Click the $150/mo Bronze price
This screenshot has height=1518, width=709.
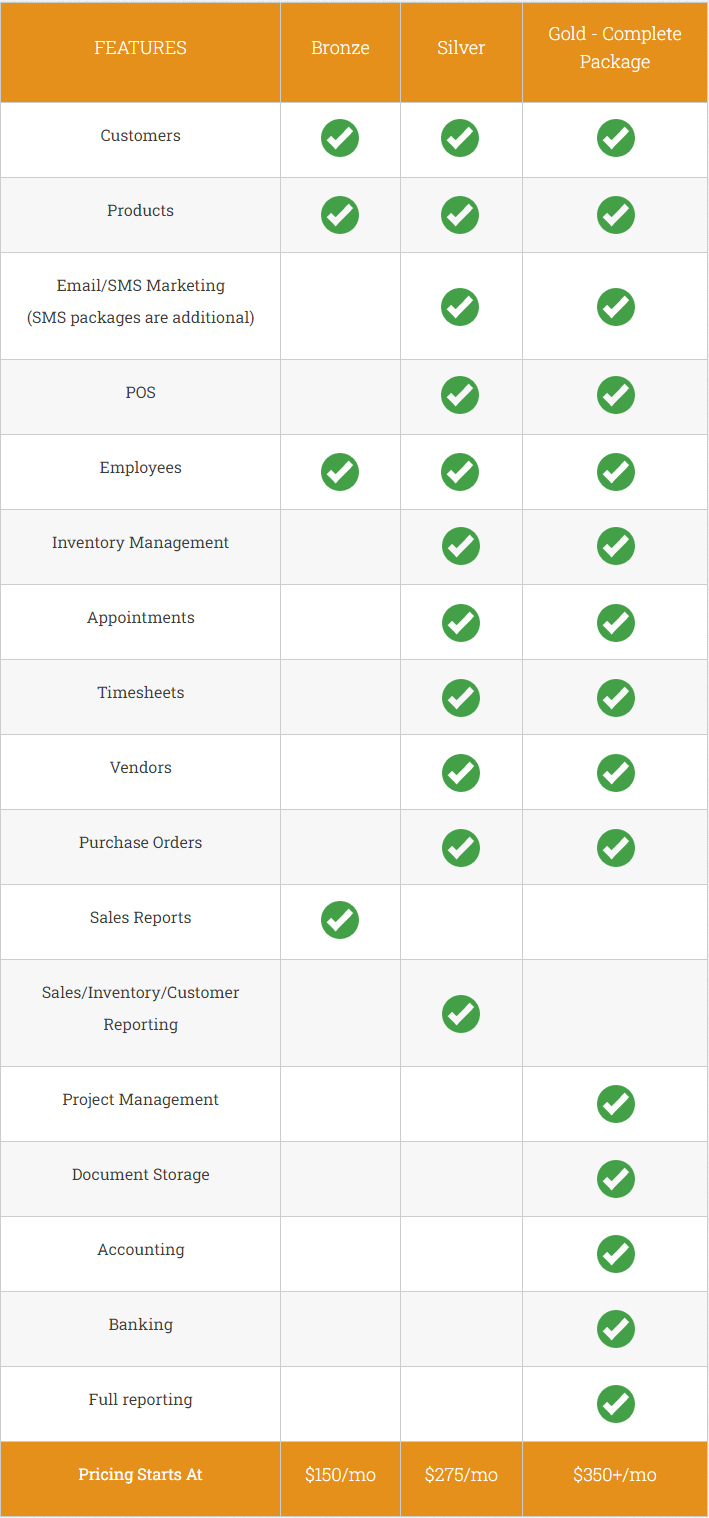[x=340, y=1475]
